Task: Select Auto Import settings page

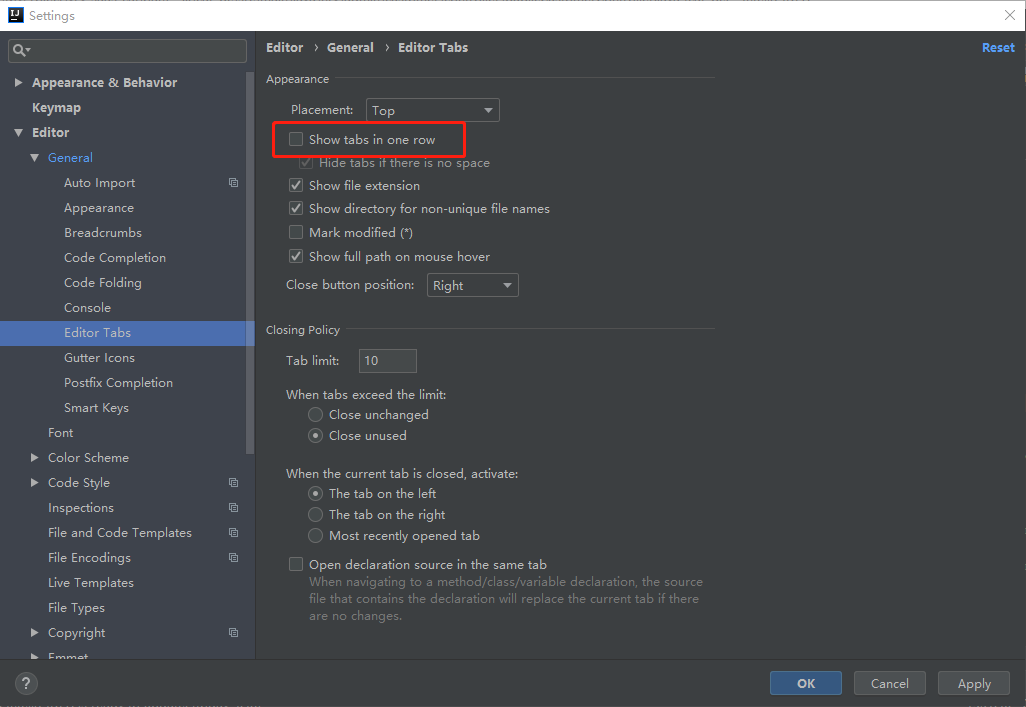Action: coord(99,183)
